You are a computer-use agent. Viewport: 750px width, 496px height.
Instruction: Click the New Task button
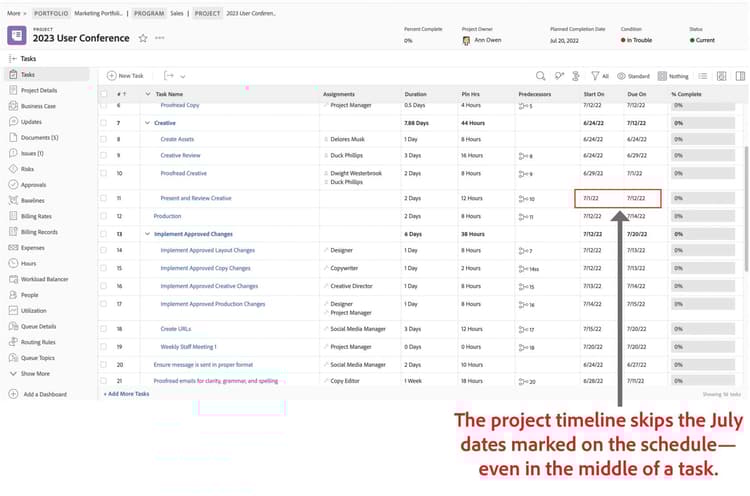[125, 76]
